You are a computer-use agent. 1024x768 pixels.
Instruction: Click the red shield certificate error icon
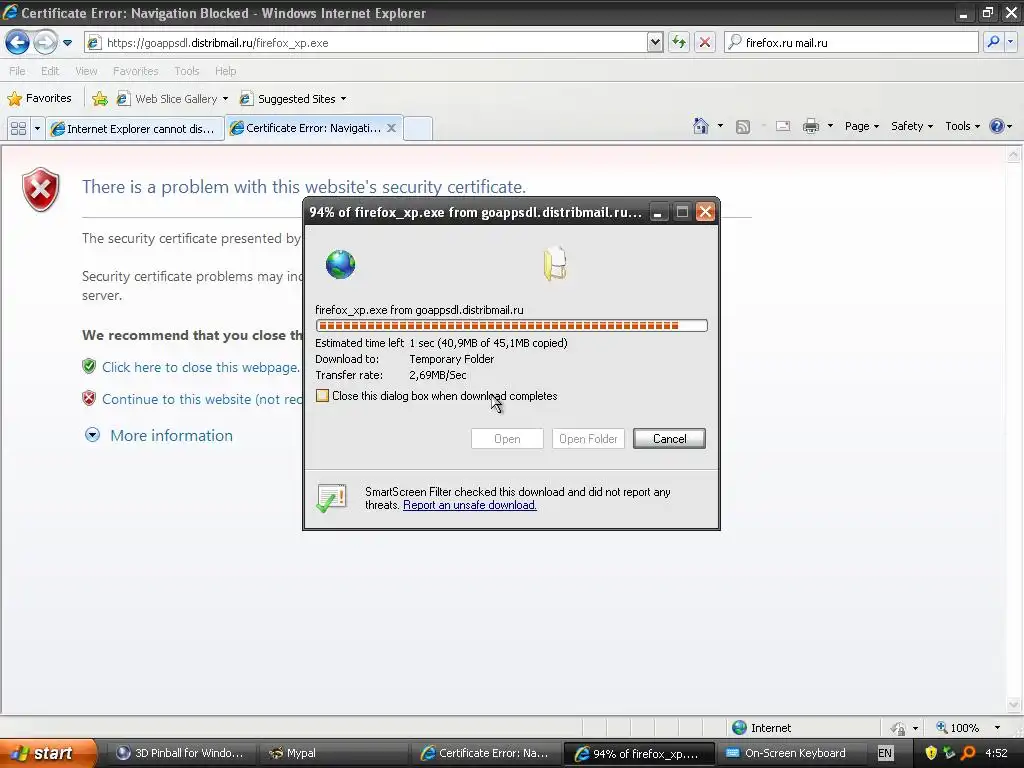40,190
